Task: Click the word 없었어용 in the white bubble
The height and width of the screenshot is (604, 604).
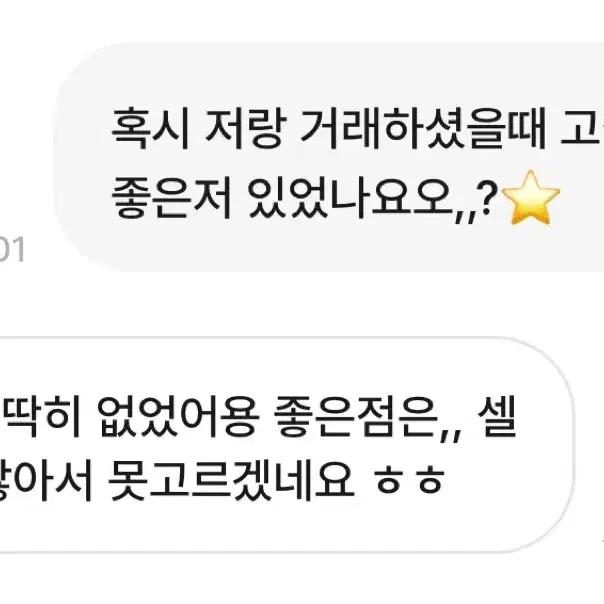Action: point(177,418)
